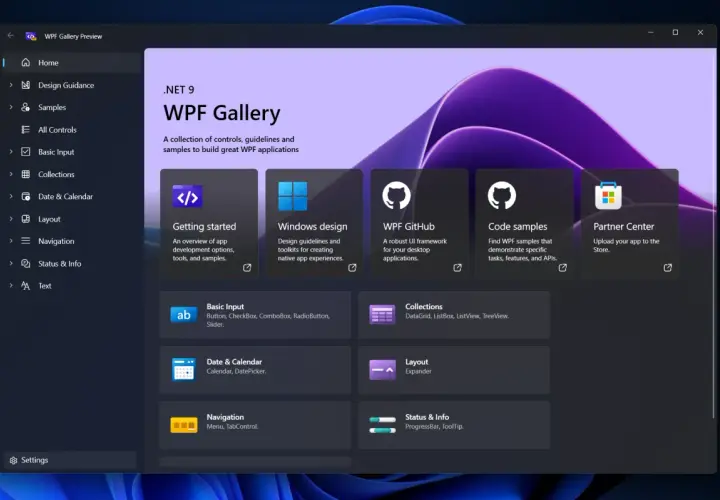This screenshot has width=720, height=500.
Task: Expand the Date & Calendar chevron
Action: (x=11, y=197)
